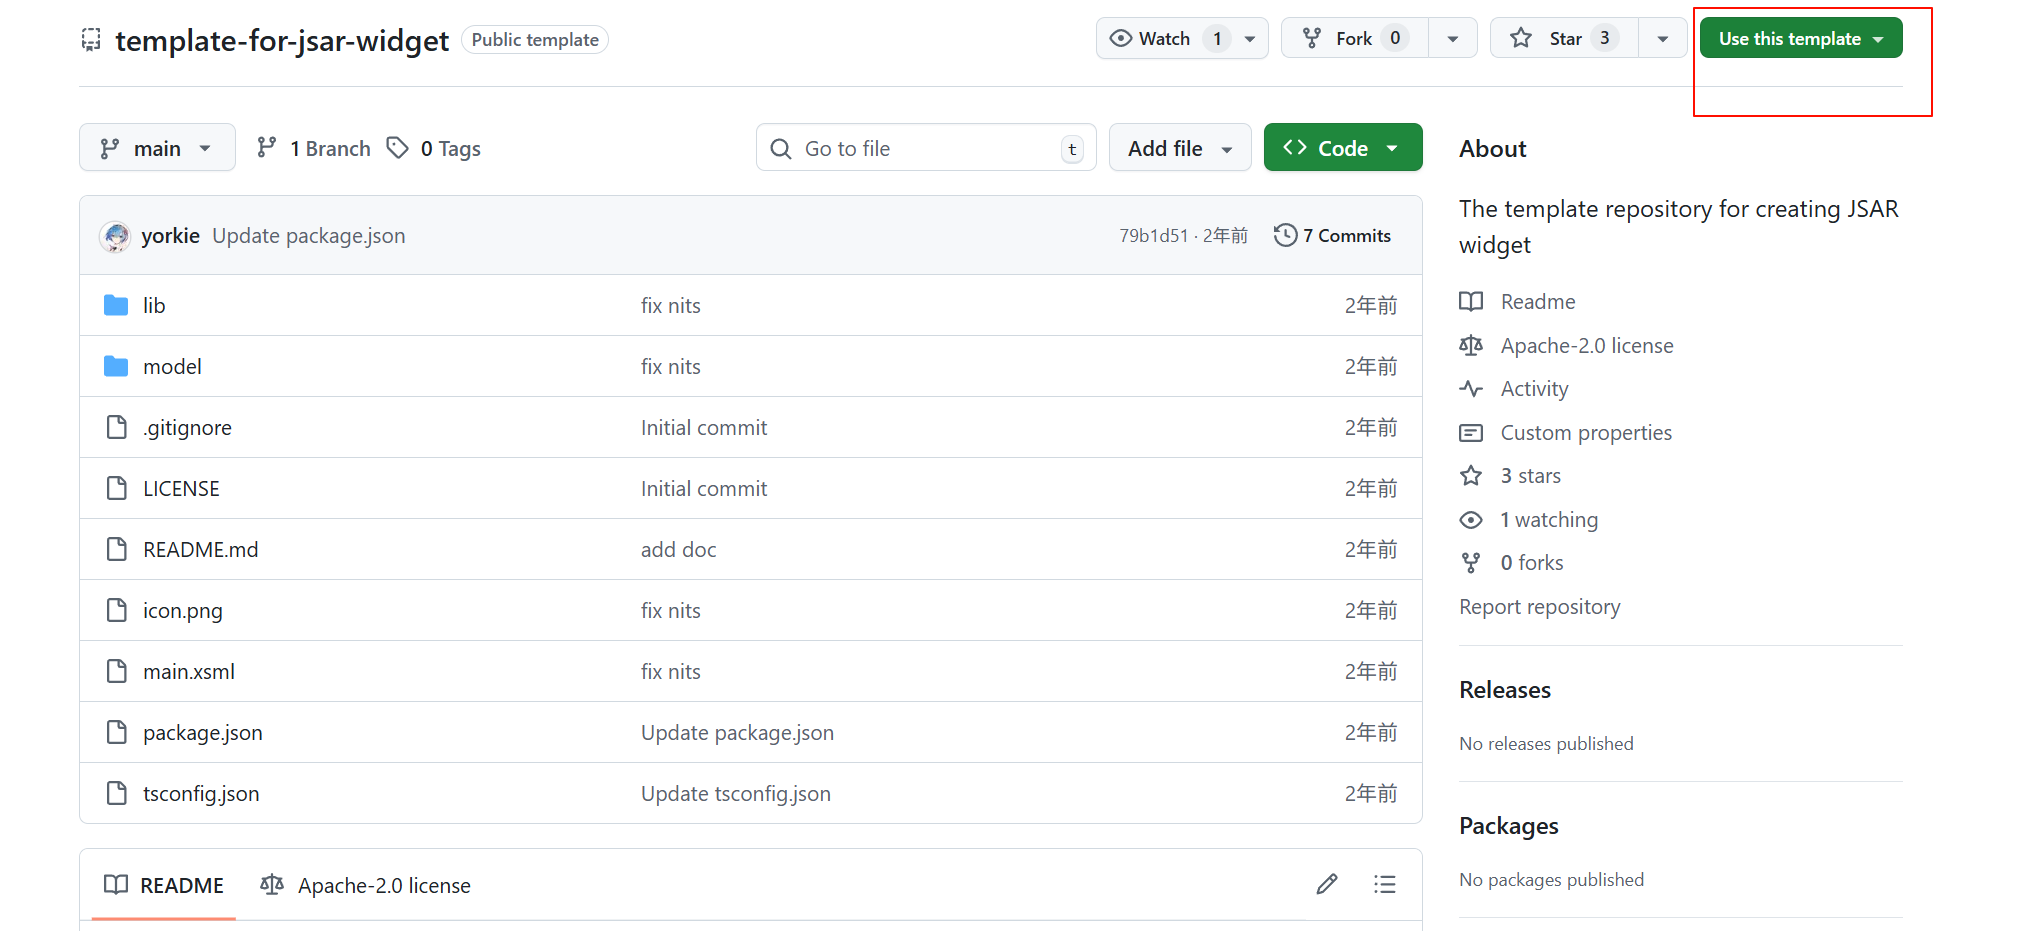Open the tsconfig.json file name

click(201, 793)
